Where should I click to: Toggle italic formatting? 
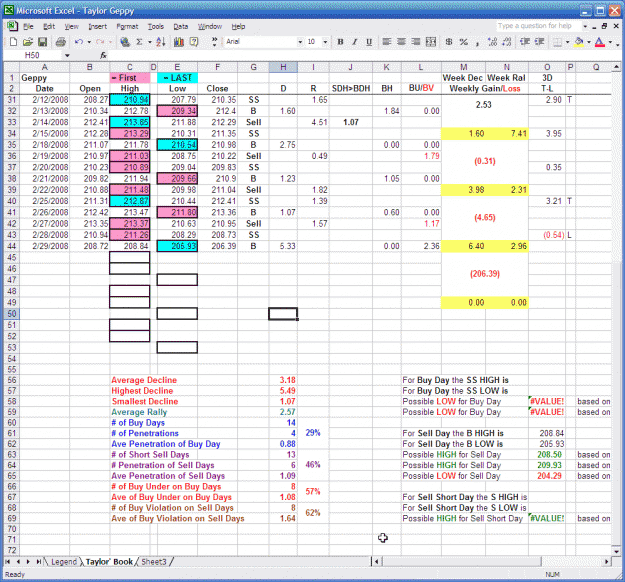coord(354,42)
